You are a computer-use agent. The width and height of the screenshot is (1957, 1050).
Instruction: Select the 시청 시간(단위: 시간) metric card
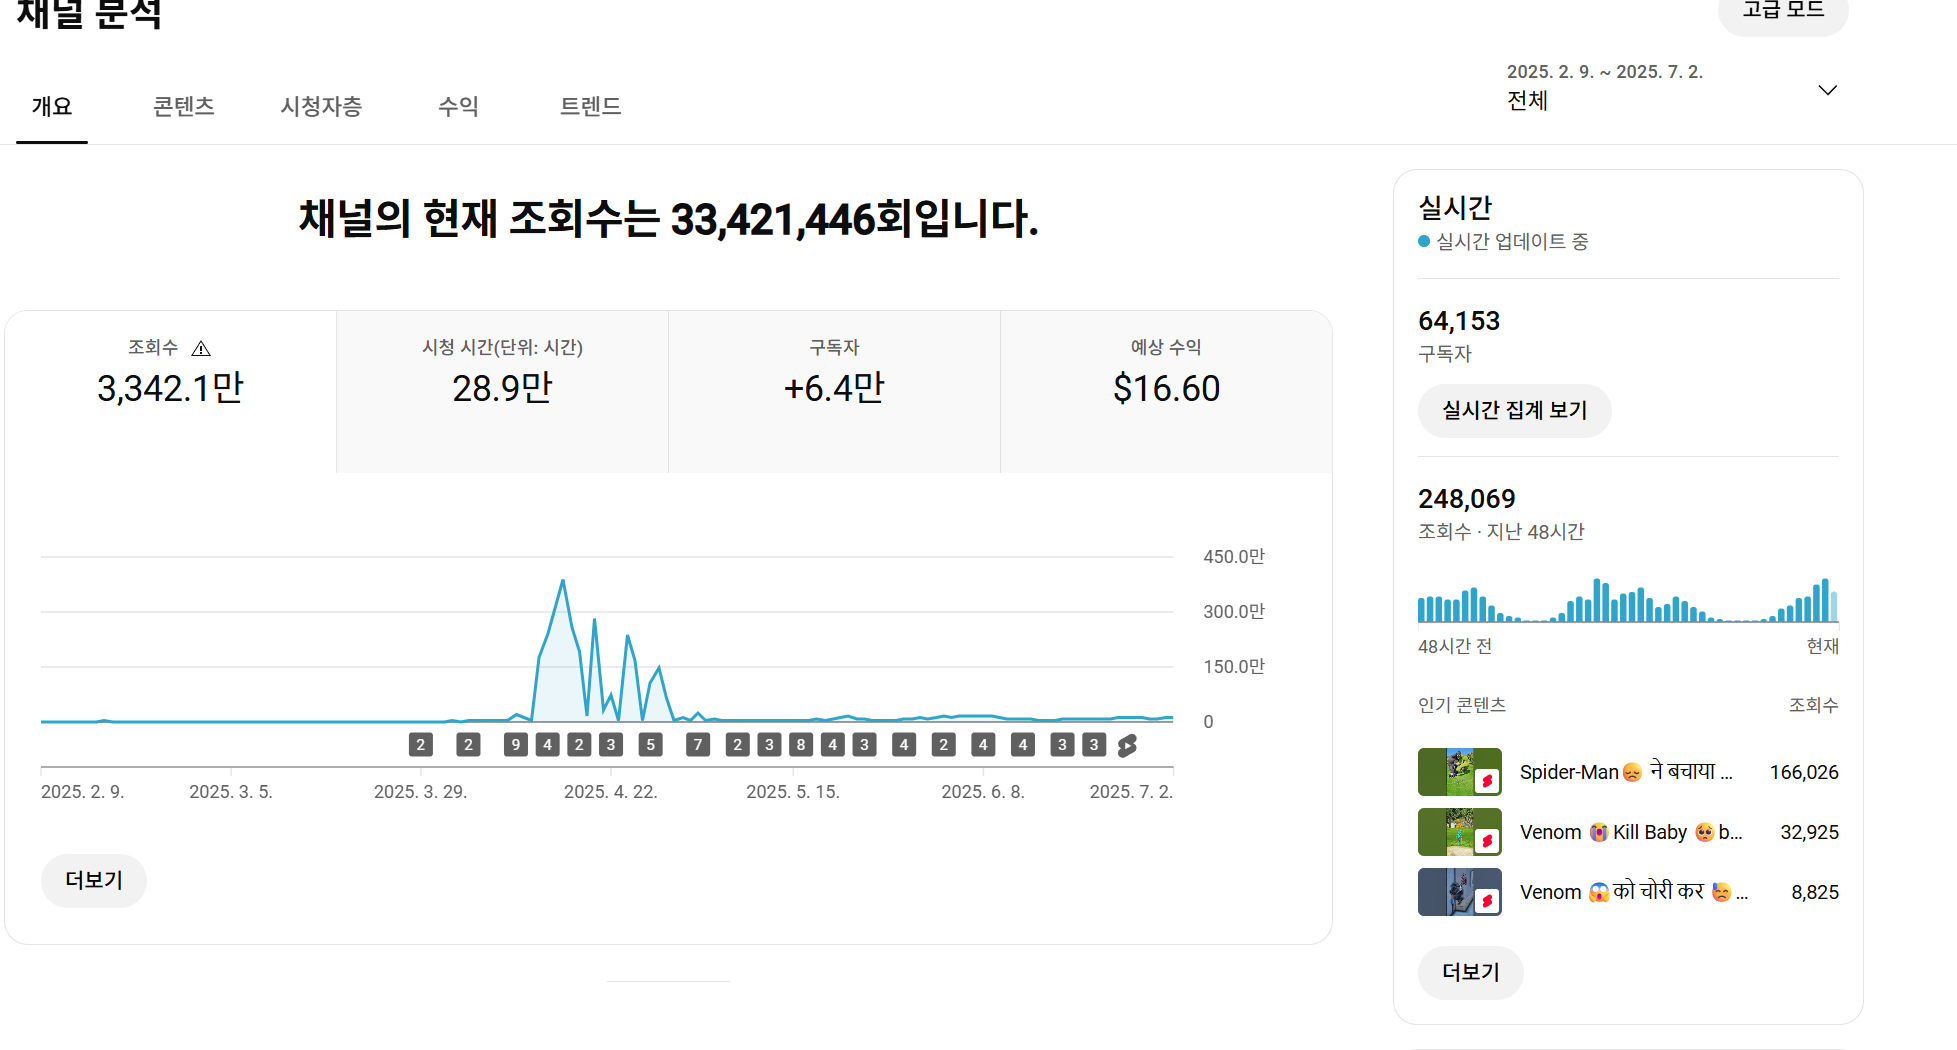coord(502,391)
